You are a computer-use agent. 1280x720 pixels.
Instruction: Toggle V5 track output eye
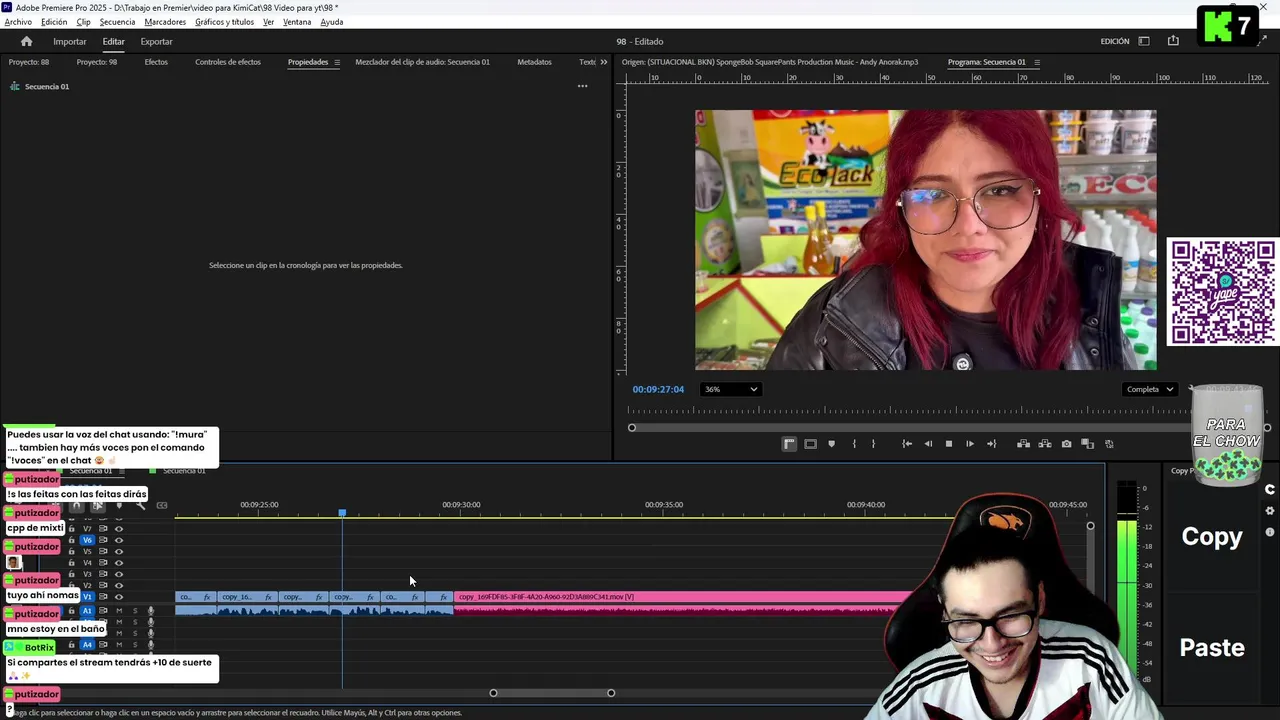119,551
